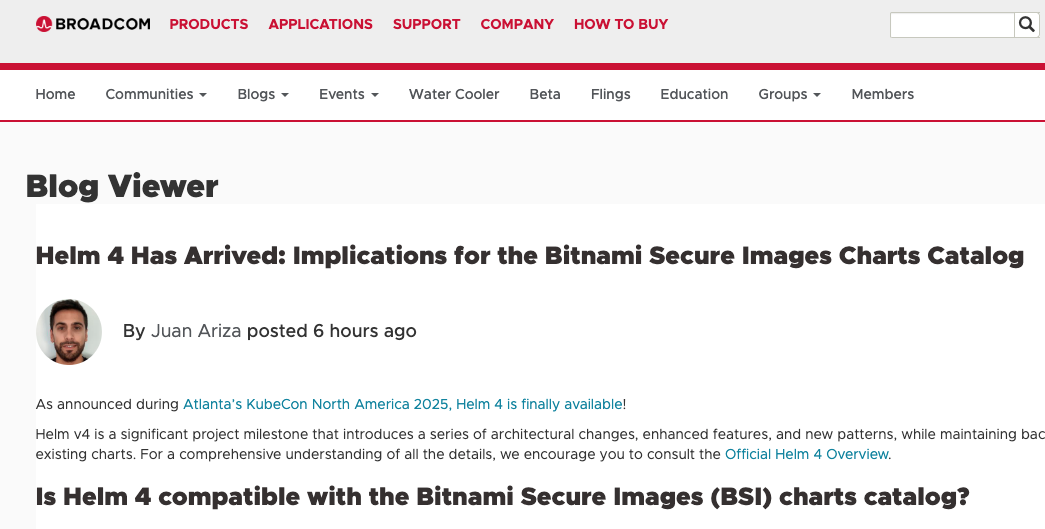
Task: Open the Education section
Action: point(694,94)
